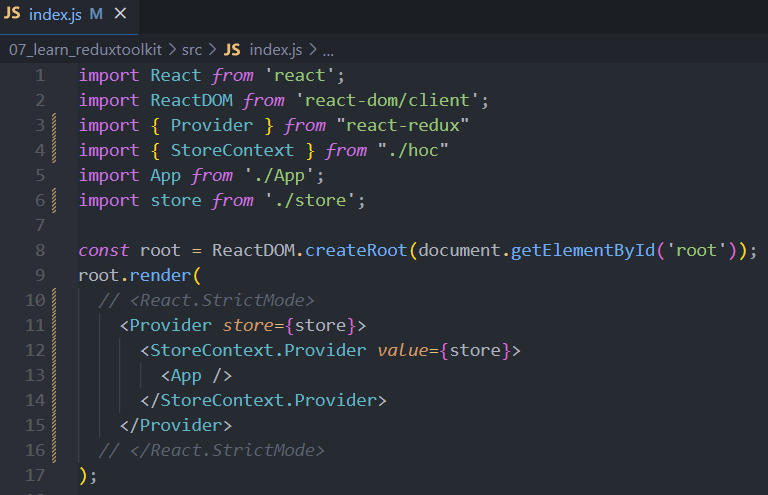Click the 'const' keyword on line 8
The height and width of the screenshot is (495, 768).
coord(104,250)
